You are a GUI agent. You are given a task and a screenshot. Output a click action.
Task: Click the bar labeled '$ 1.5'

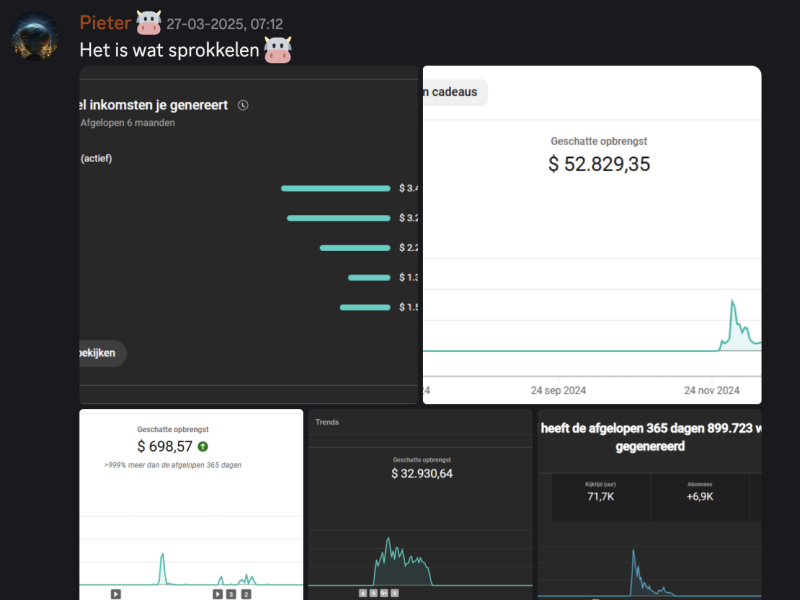[365, 307]
